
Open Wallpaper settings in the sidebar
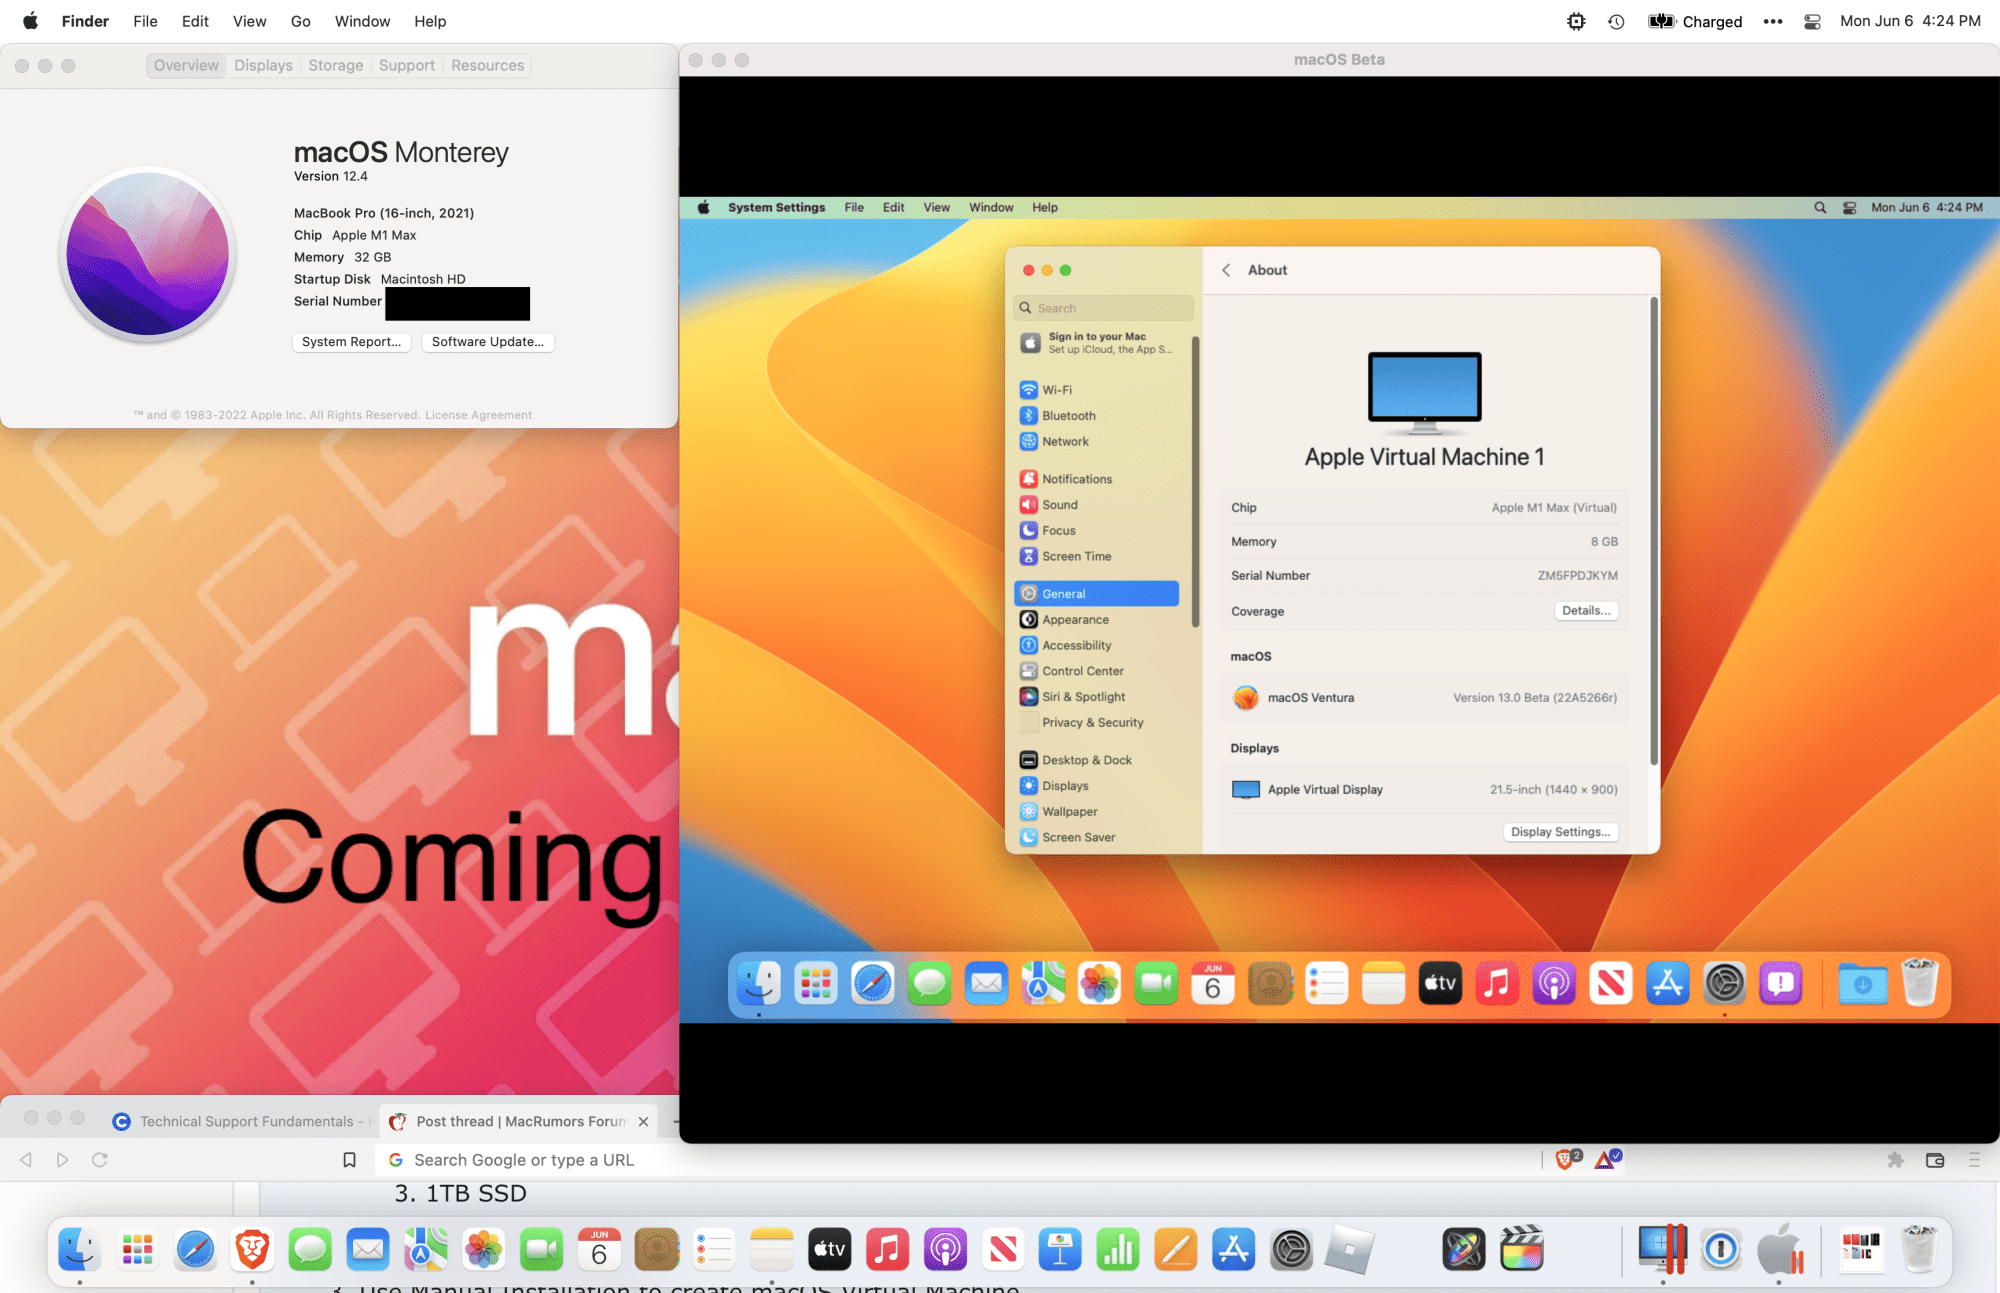coord(1070,811)
